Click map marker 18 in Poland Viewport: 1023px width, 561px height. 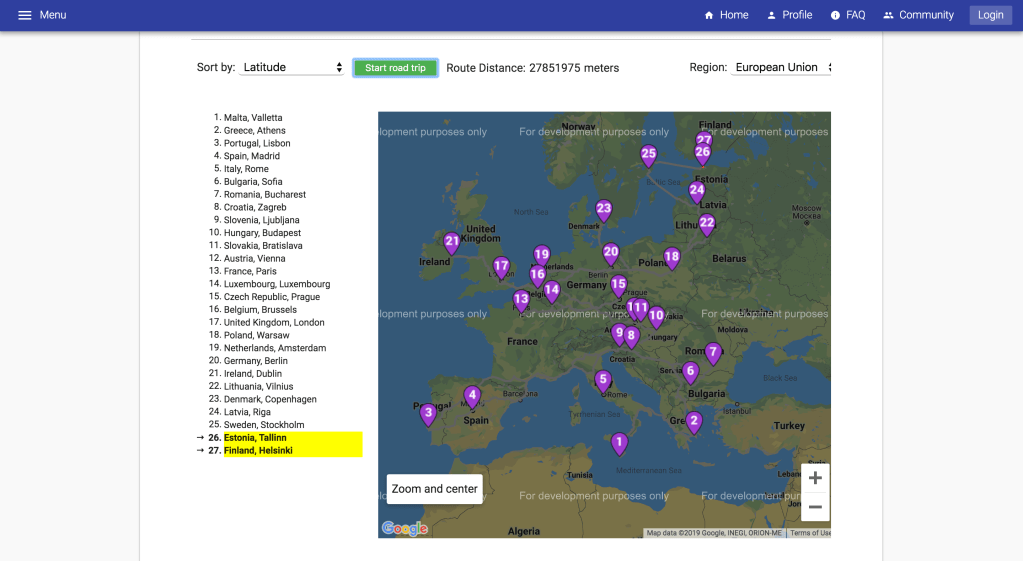(x=672, y=256)
